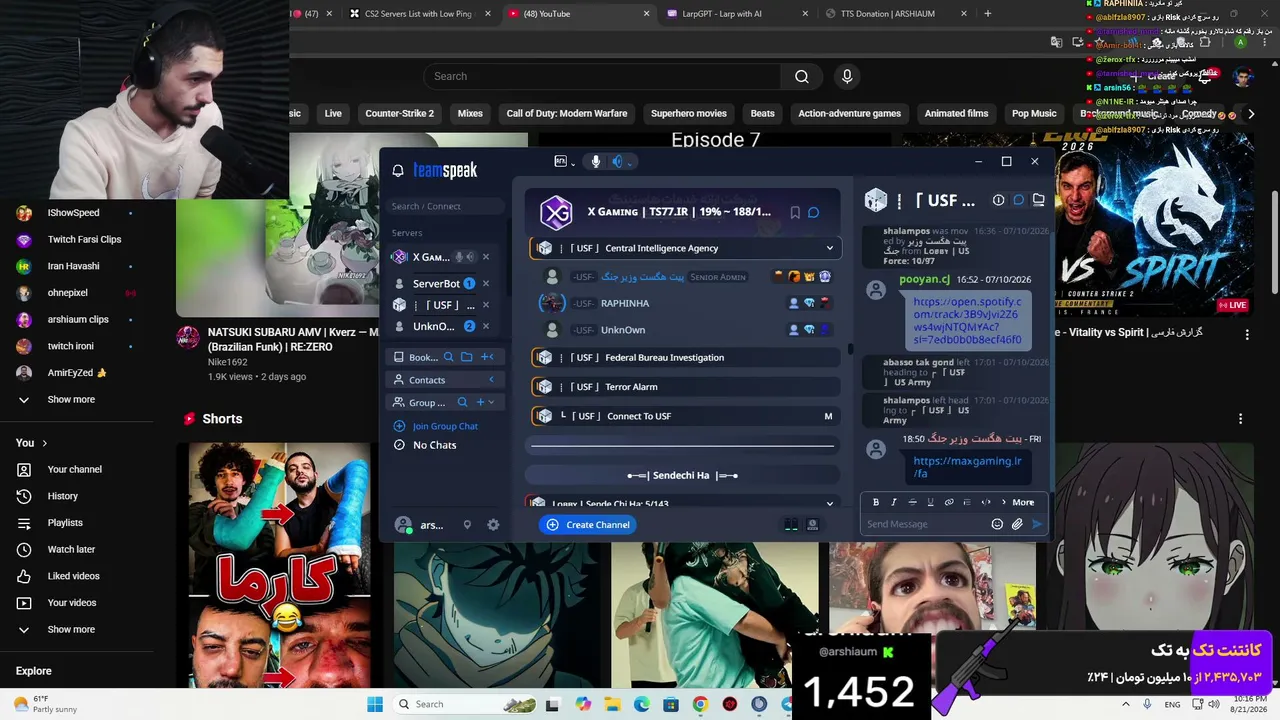Toggle bold formatting in message editor
1280x720 pixels.
876,502
